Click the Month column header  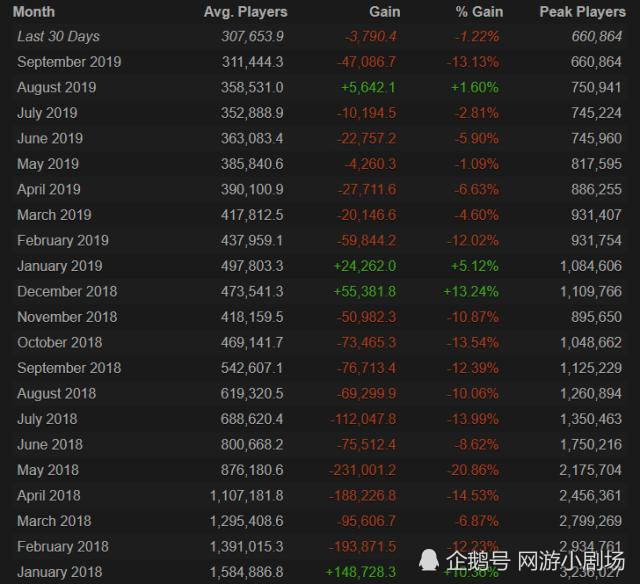tap(34, 11)
